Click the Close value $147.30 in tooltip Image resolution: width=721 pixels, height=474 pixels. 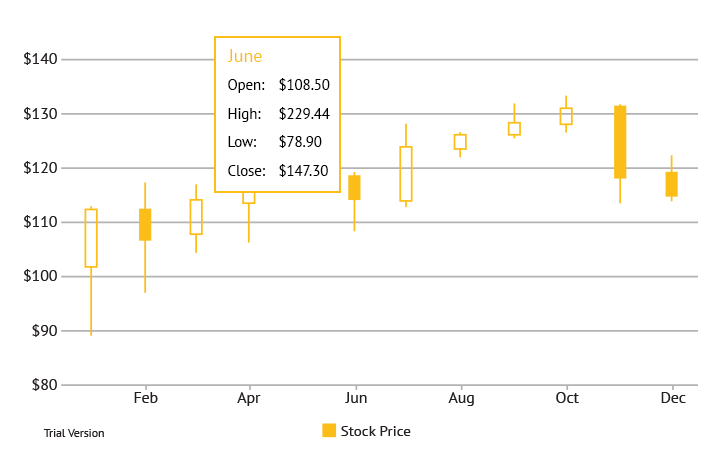coord(304,171)
